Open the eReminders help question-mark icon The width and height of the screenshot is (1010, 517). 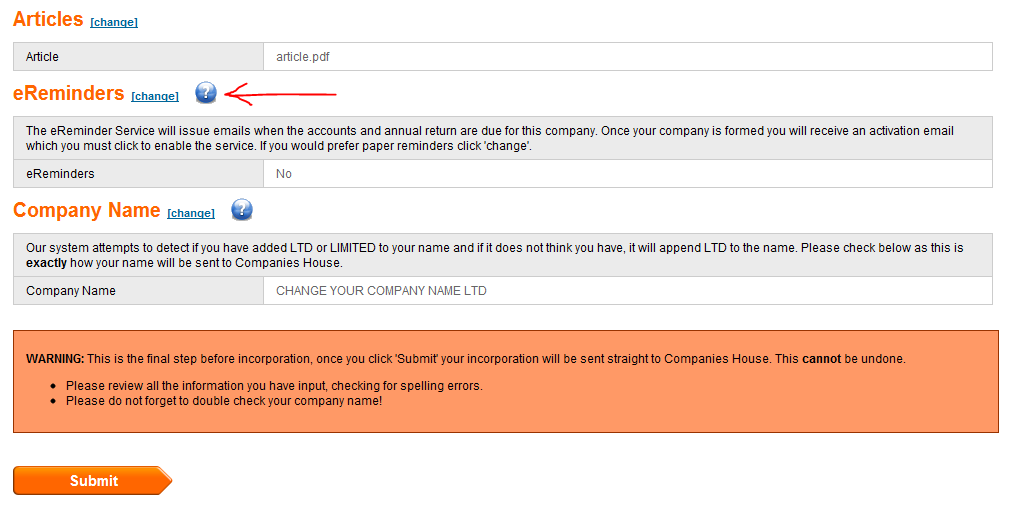click(x=205, y=93)
